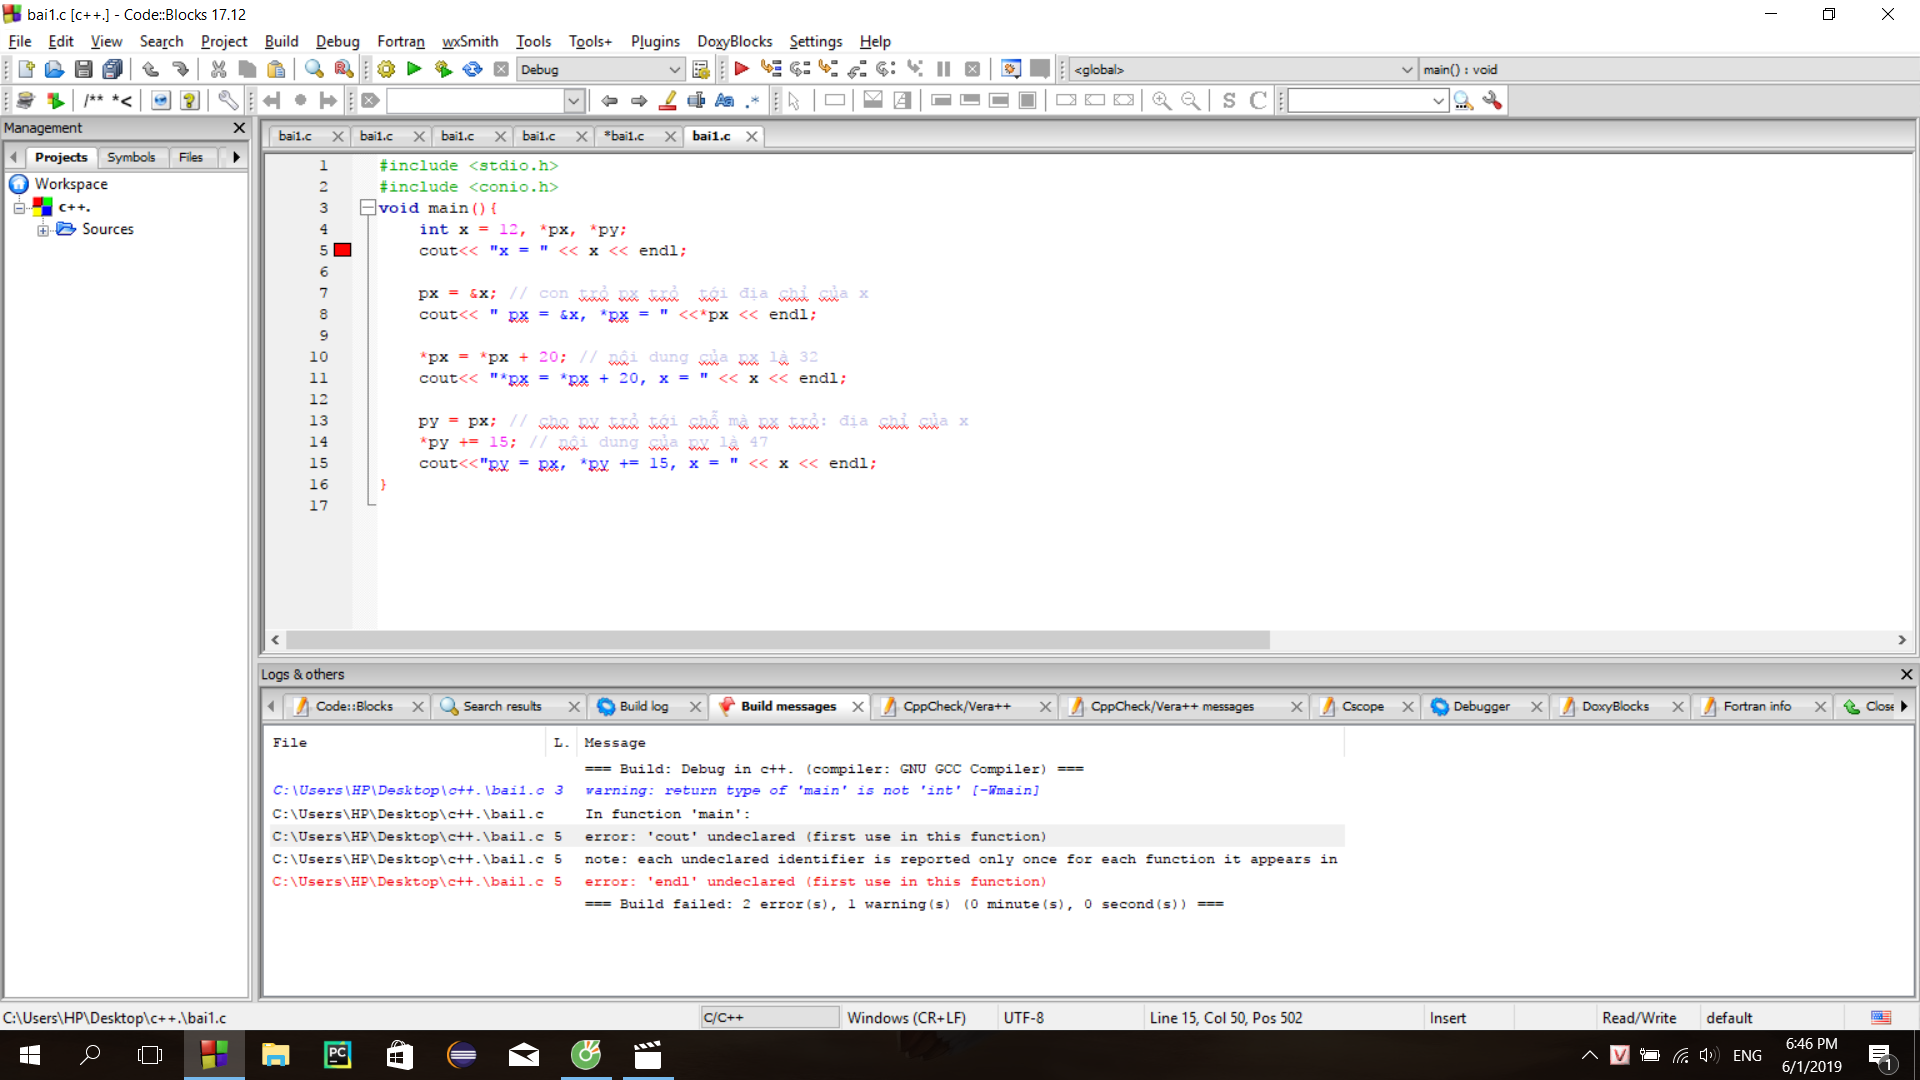Switch to the Search results tab
The image size is (1920, 1080).
coord(501,706)
